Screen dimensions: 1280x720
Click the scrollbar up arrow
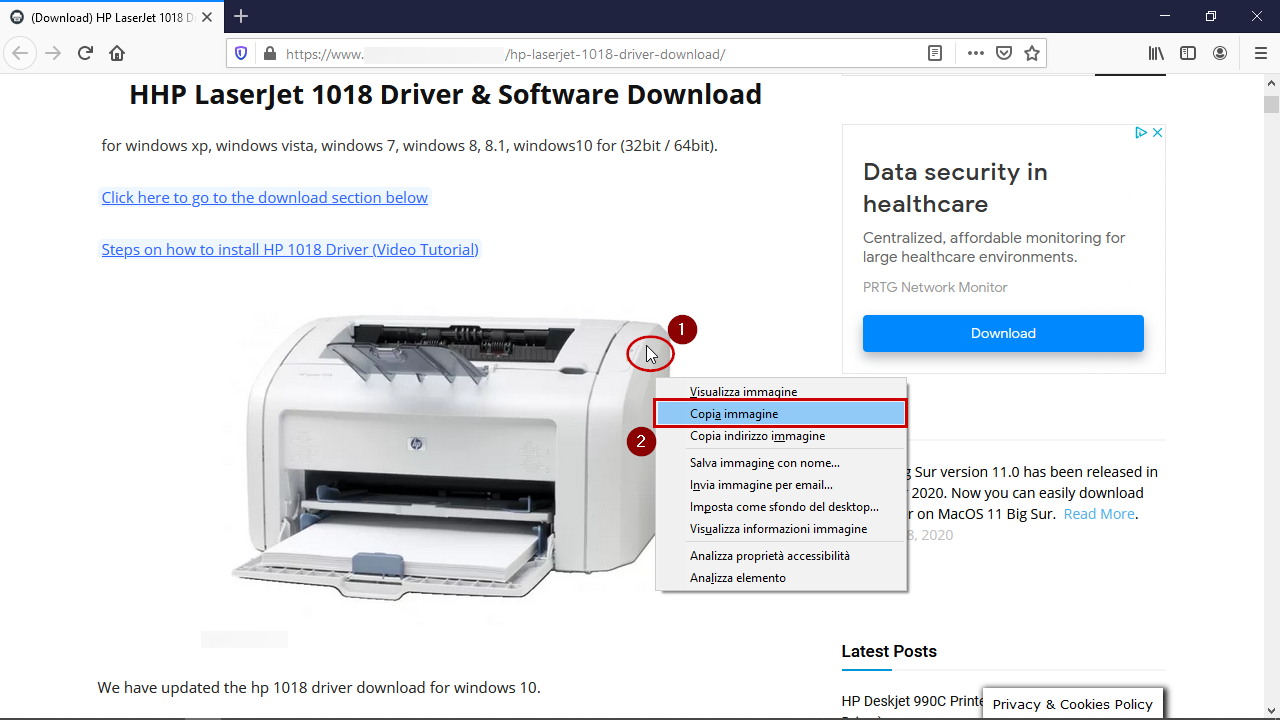point(1271,83)
